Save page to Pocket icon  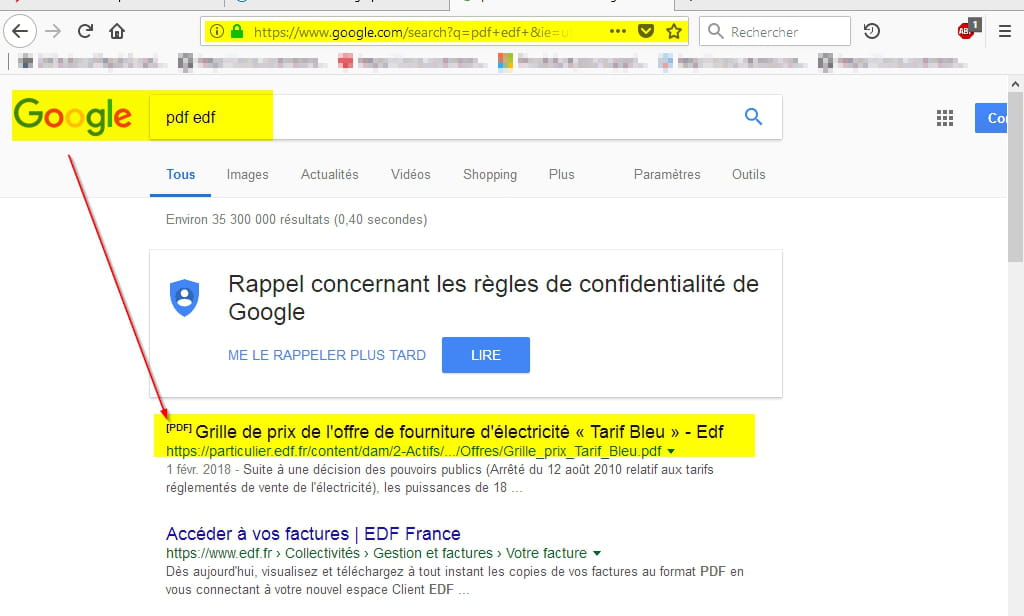[646, 31]
